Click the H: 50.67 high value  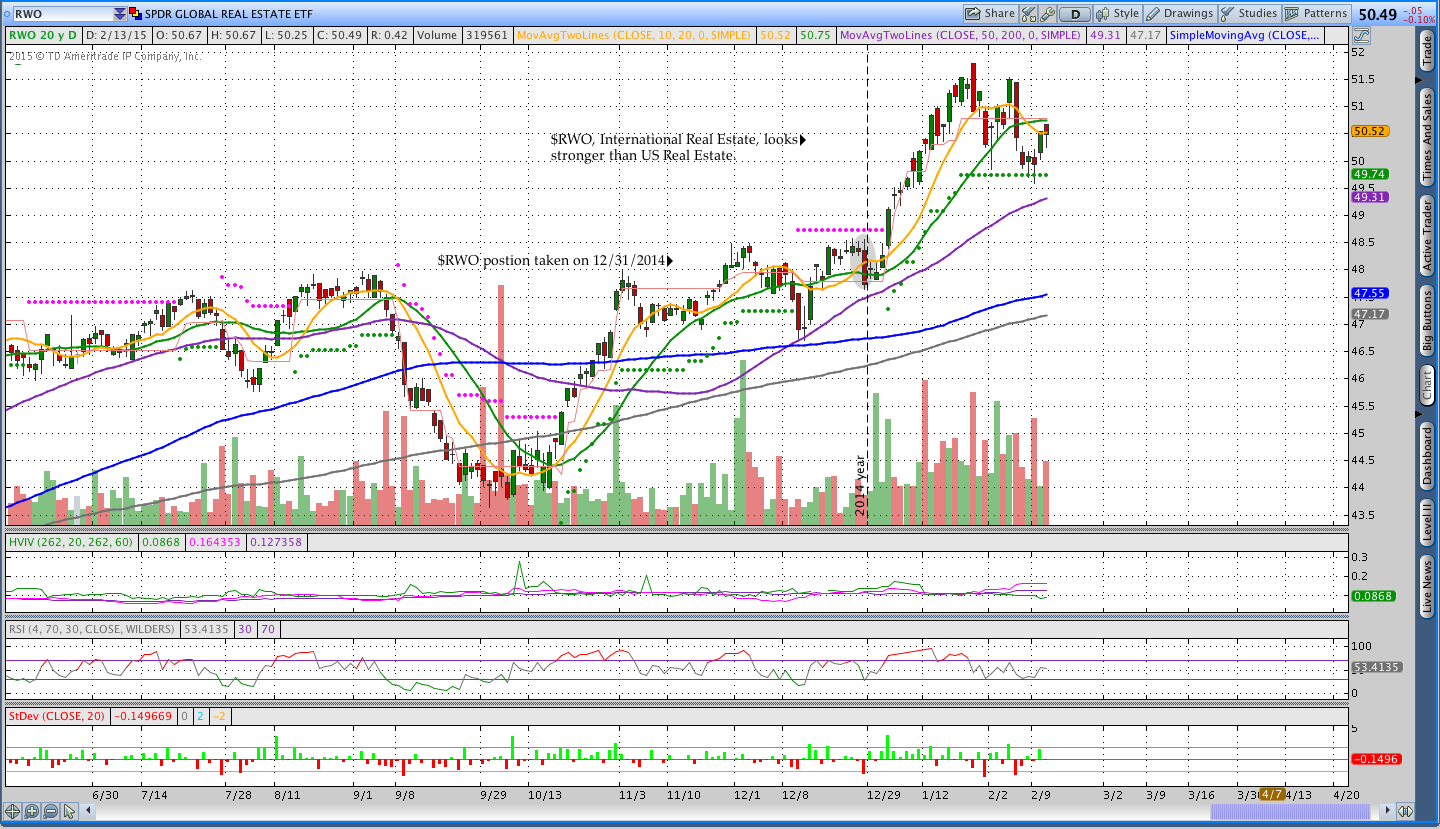[232, 35]
